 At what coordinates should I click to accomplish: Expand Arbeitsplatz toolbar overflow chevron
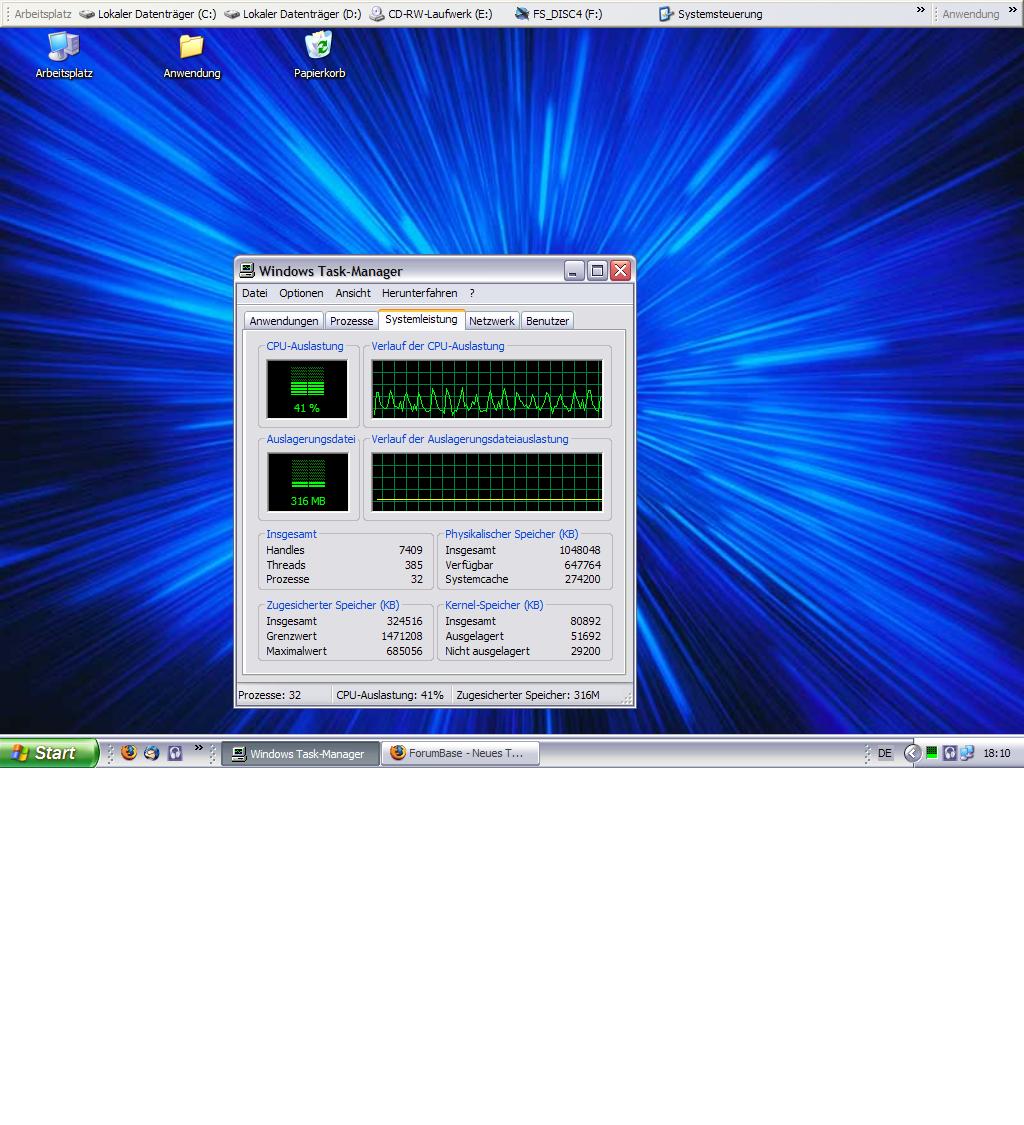point(921,9)
